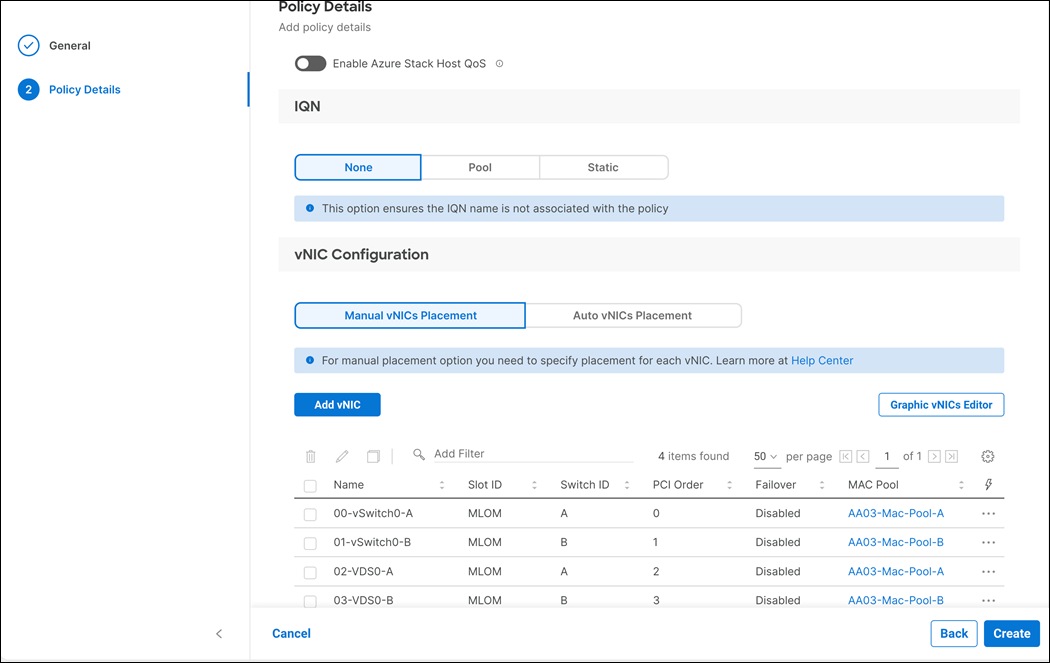Click the edit pencil icon above table
The height and width of the screenshot is (663, 1050).
pyautogui.click(x=342, y=456)
